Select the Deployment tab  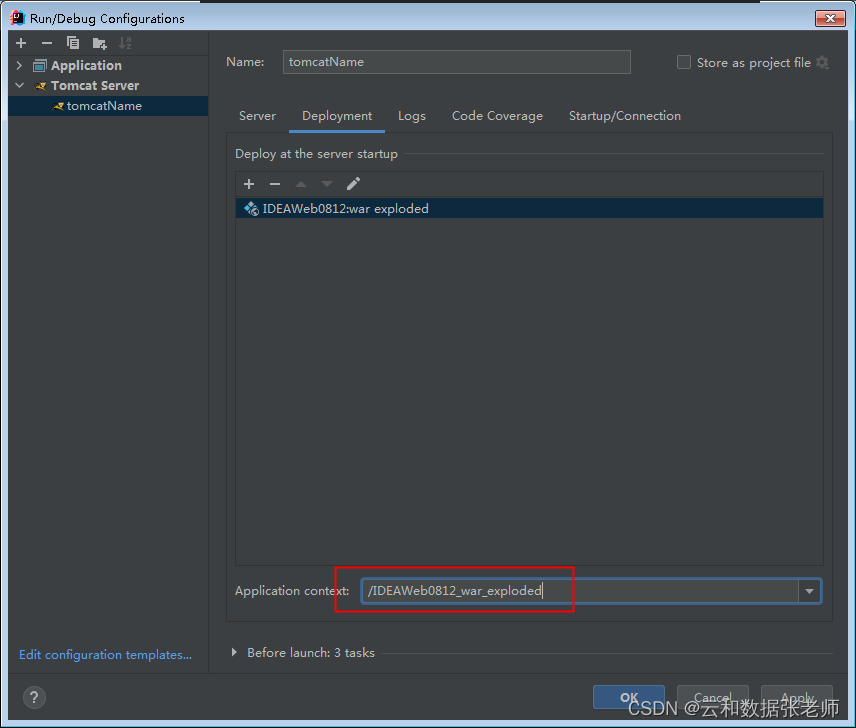pos(337,116)
